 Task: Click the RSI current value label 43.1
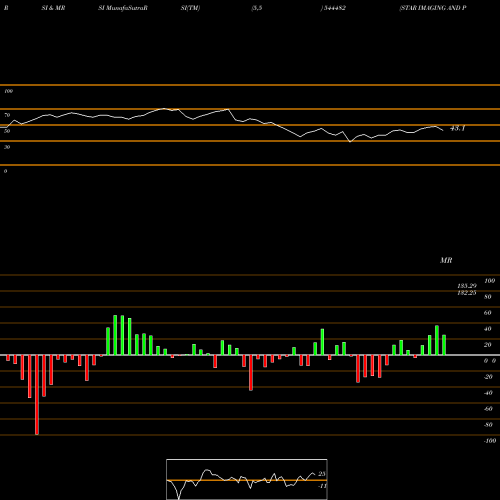pyautogui.click(x=457, y=128)
